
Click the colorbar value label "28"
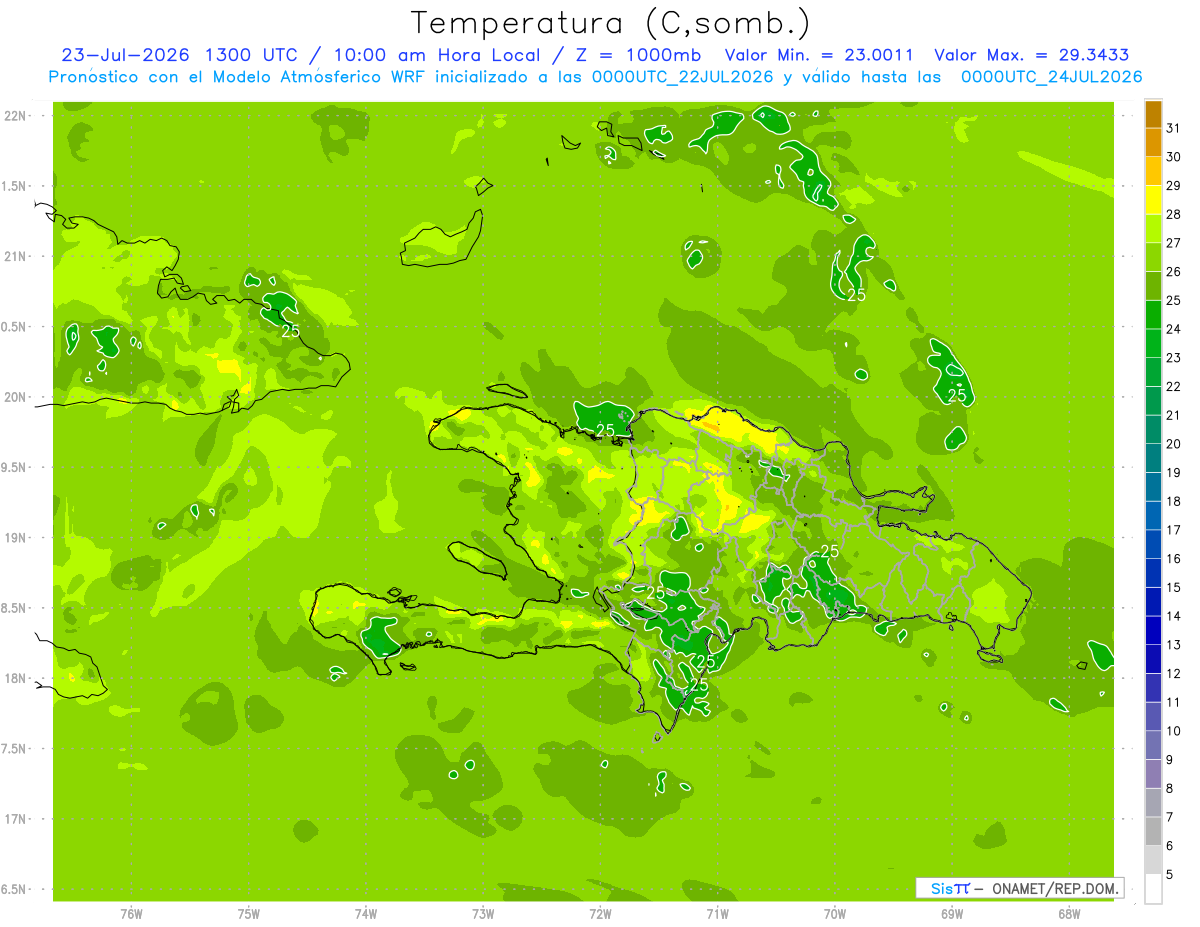[x=1174, y=214]
